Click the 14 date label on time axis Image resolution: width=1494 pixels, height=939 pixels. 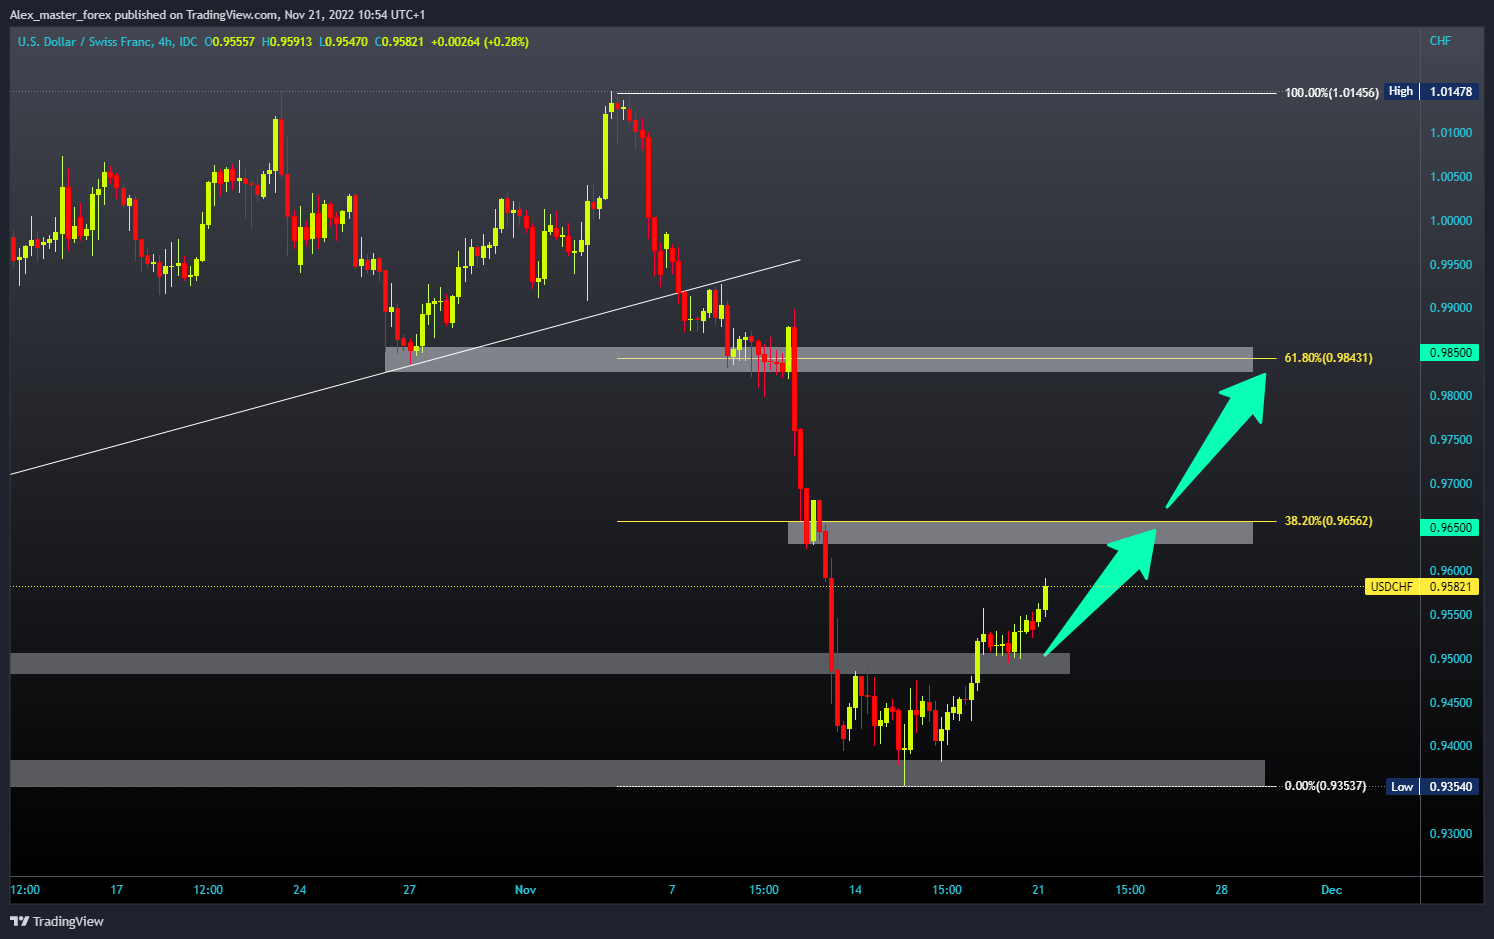pyautogui.click(x=855, y=889)
